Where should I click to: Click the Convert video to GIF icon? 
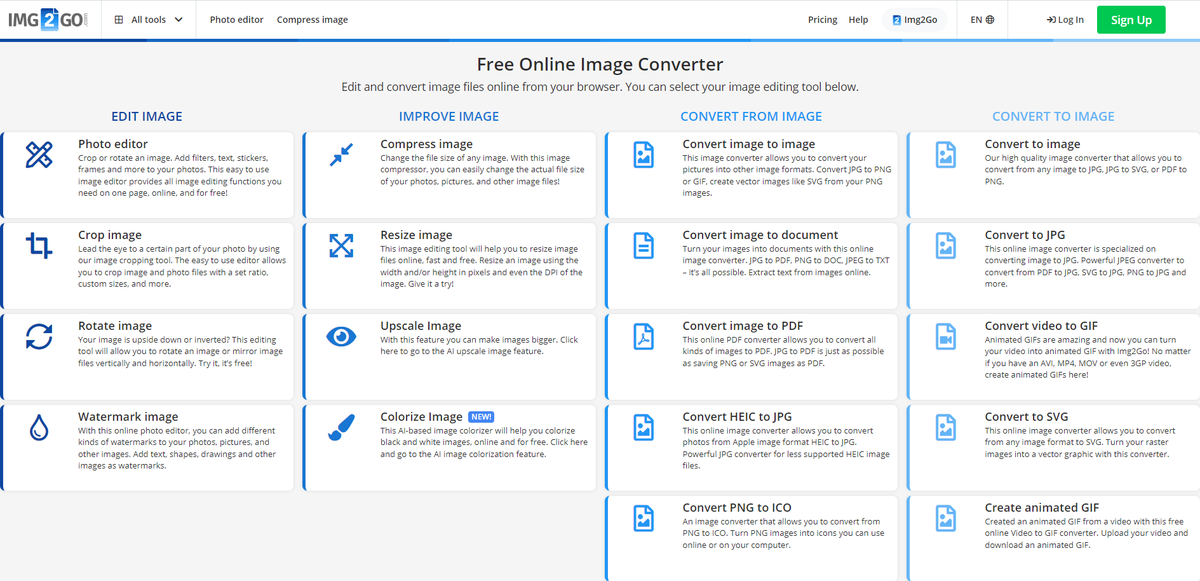pos(945,337)
